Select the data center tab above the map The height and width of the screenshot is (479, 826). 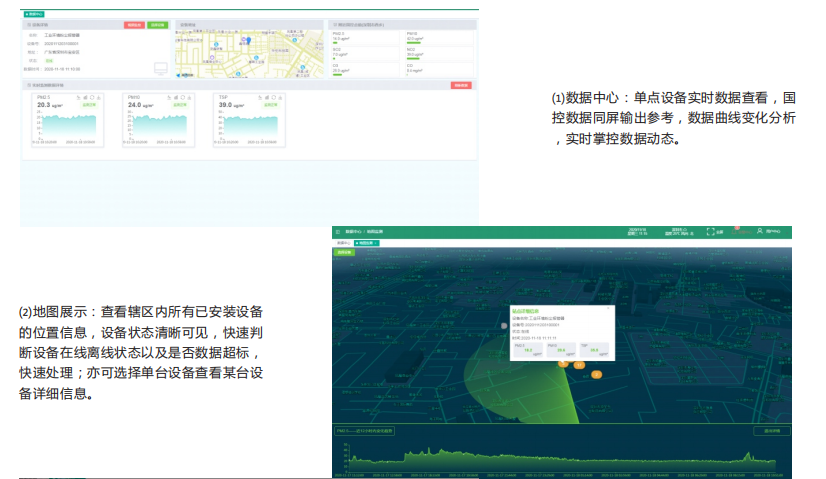click(x=343, y=243)
